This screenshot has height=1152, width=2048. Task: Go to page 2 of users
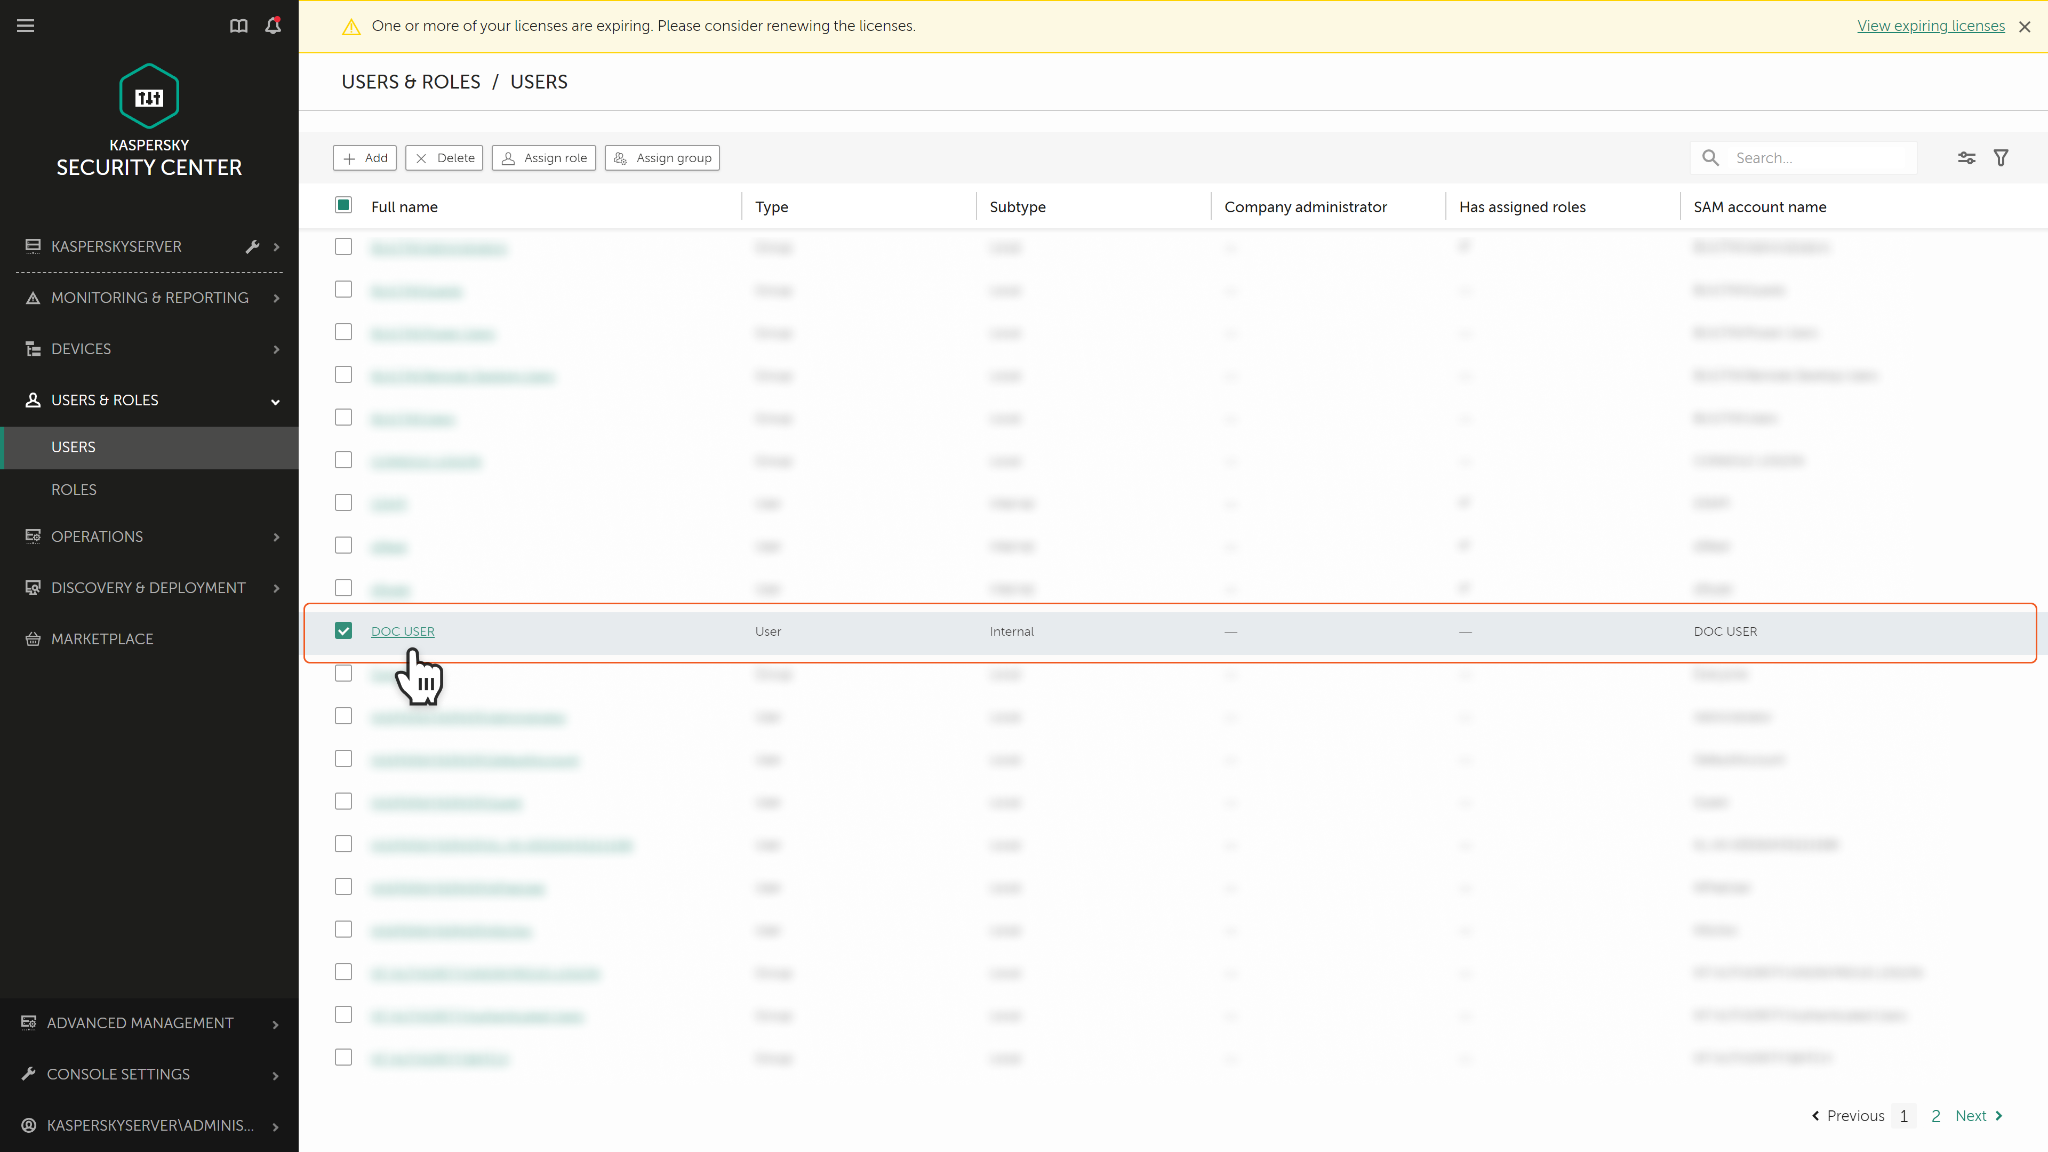click(1936, 1116)
